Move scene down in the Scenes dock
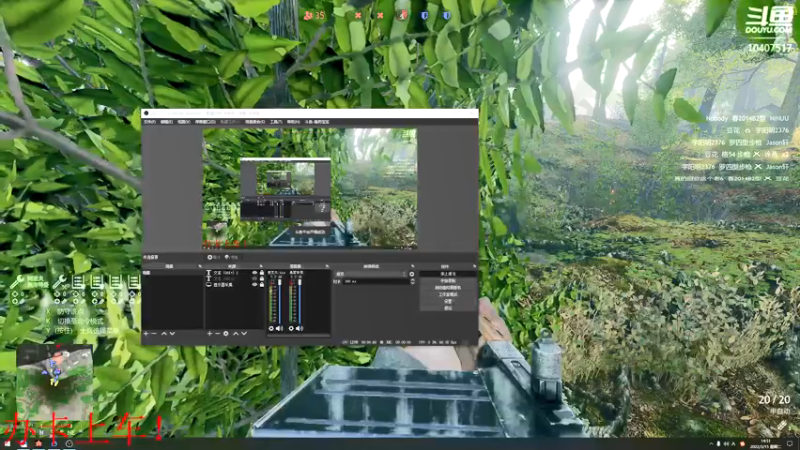Viewport: 800px width, 450px height. point(172,334)
